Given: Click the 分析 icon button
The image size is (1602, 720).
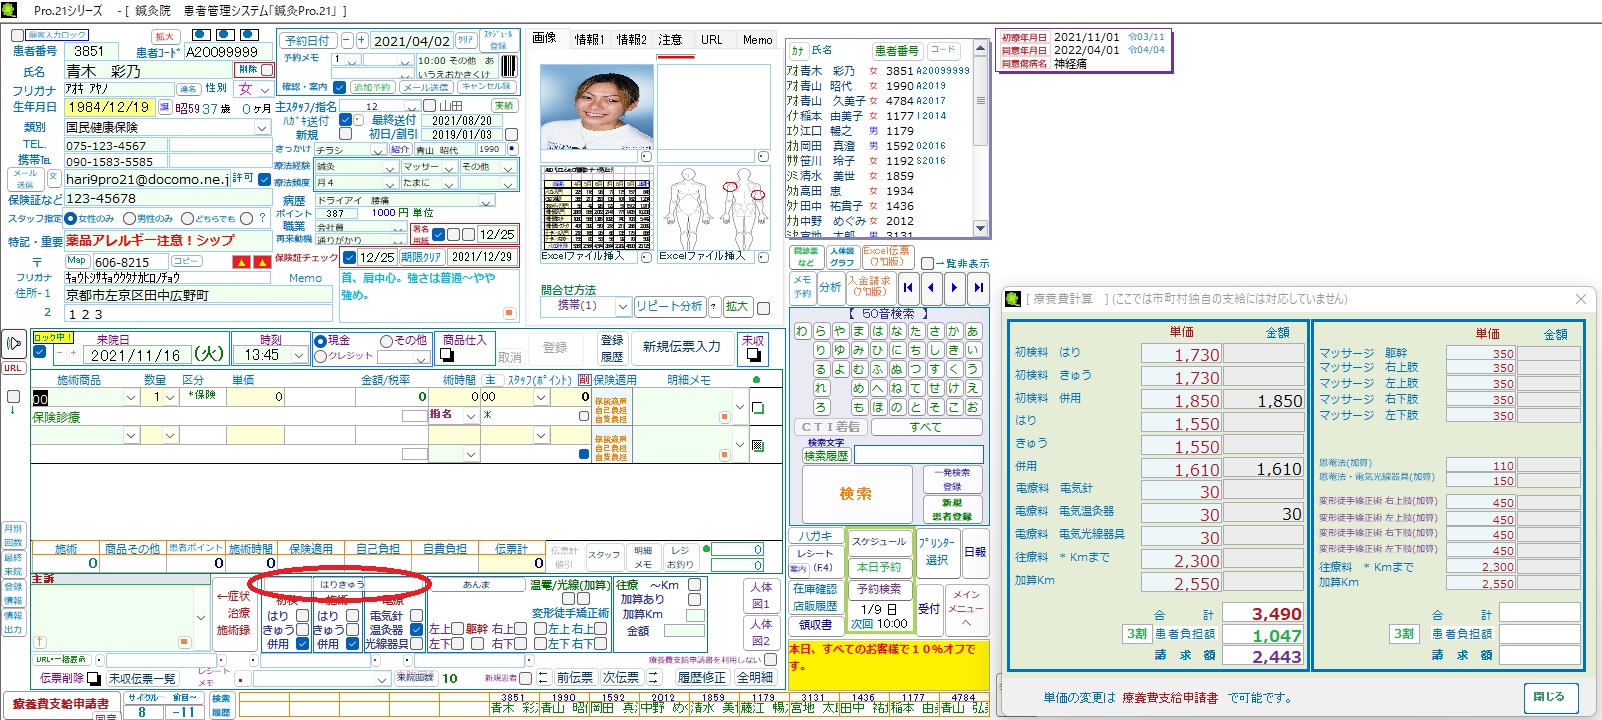Looking at the screenshot, I should [830, 288].
